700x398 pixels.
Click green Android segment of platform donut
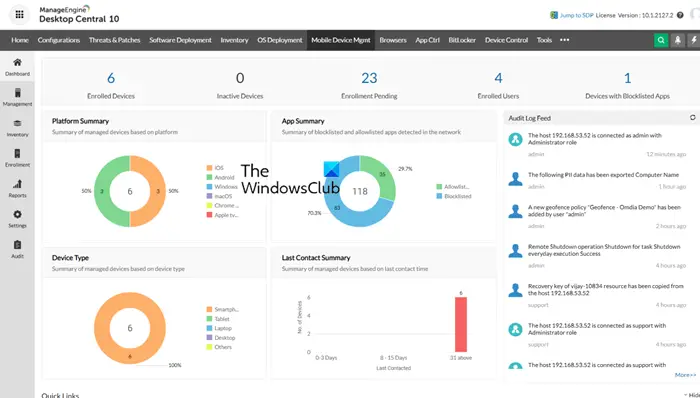pyautogui.click(x=102, y=191)
